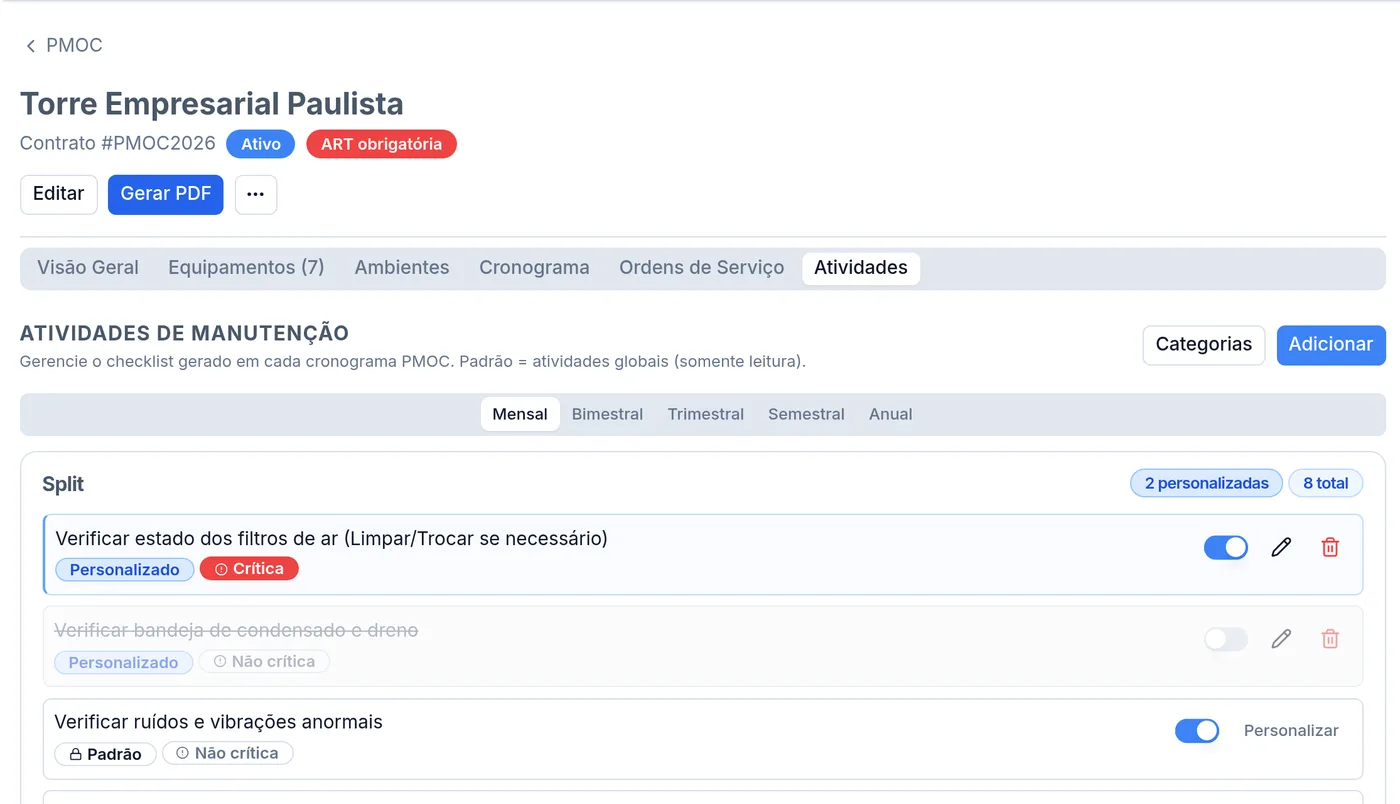Open the Ordens de Serviço tab
The height and width of the screenshot is (804, 1400).
pyautogui.click(x=701, y=268)
